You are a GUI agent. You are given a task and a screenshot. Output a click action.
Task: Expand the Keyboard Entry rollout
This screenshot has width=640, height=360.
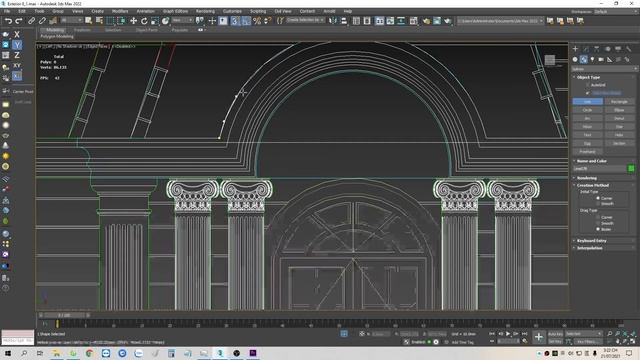pyautogui.click(x=591, y=241)
